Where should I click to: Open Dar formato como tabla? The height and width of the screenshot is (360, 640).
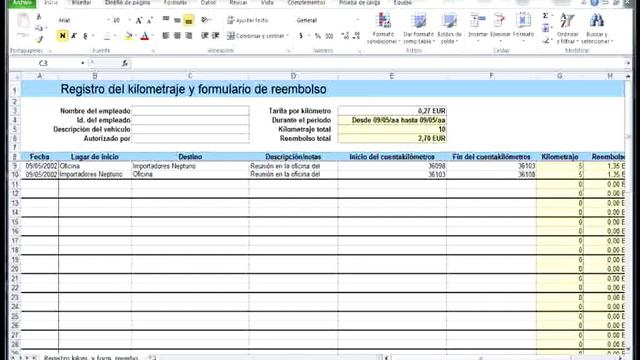(x=418, y=28)
